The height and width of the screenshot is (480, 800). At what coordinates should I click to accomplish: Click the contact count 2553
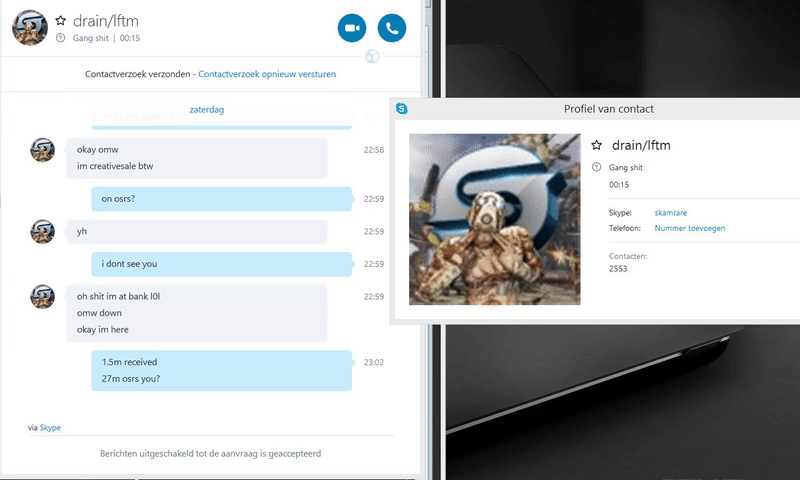[x=618, y=268]
